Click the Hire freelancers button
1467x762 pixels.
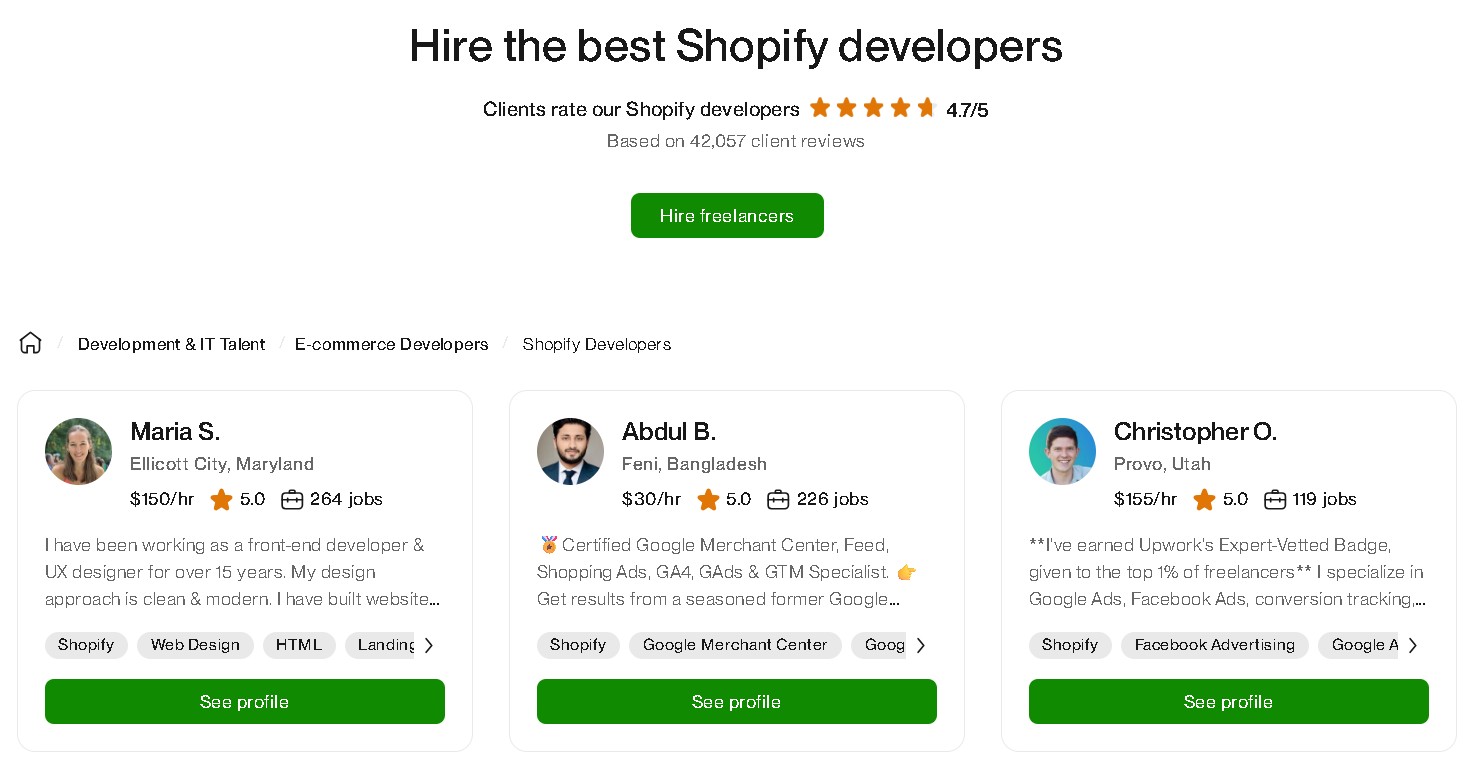(727, 215)
